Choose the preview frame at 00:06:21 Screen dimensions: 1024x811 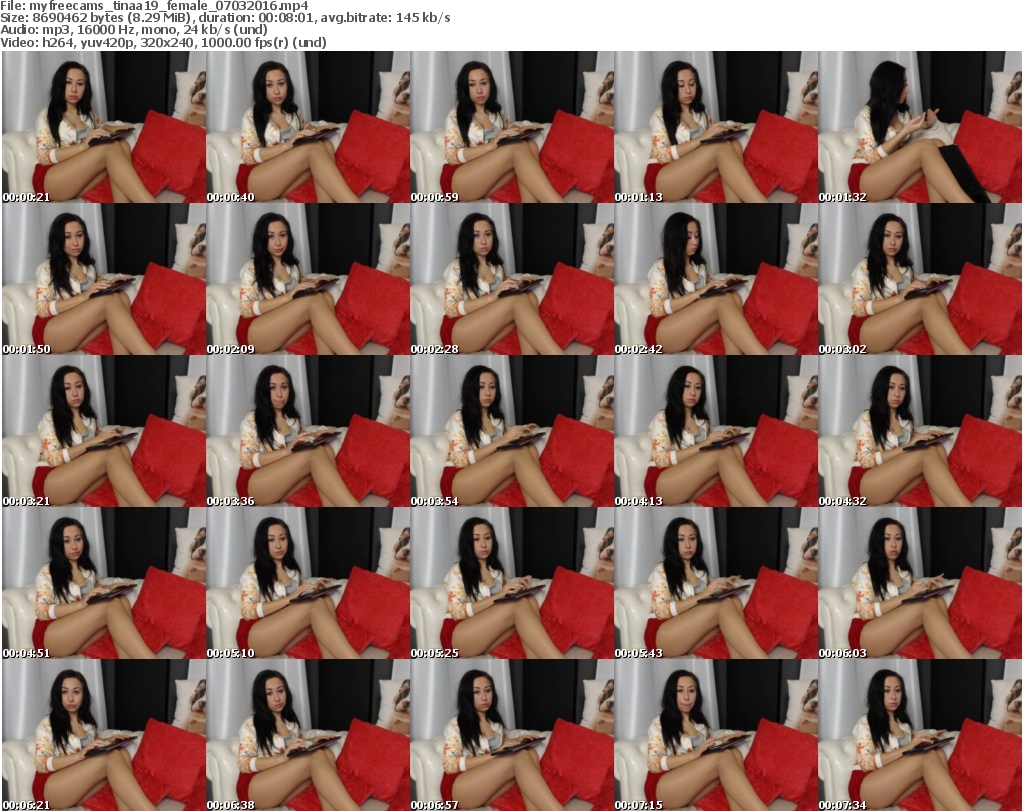104,735
